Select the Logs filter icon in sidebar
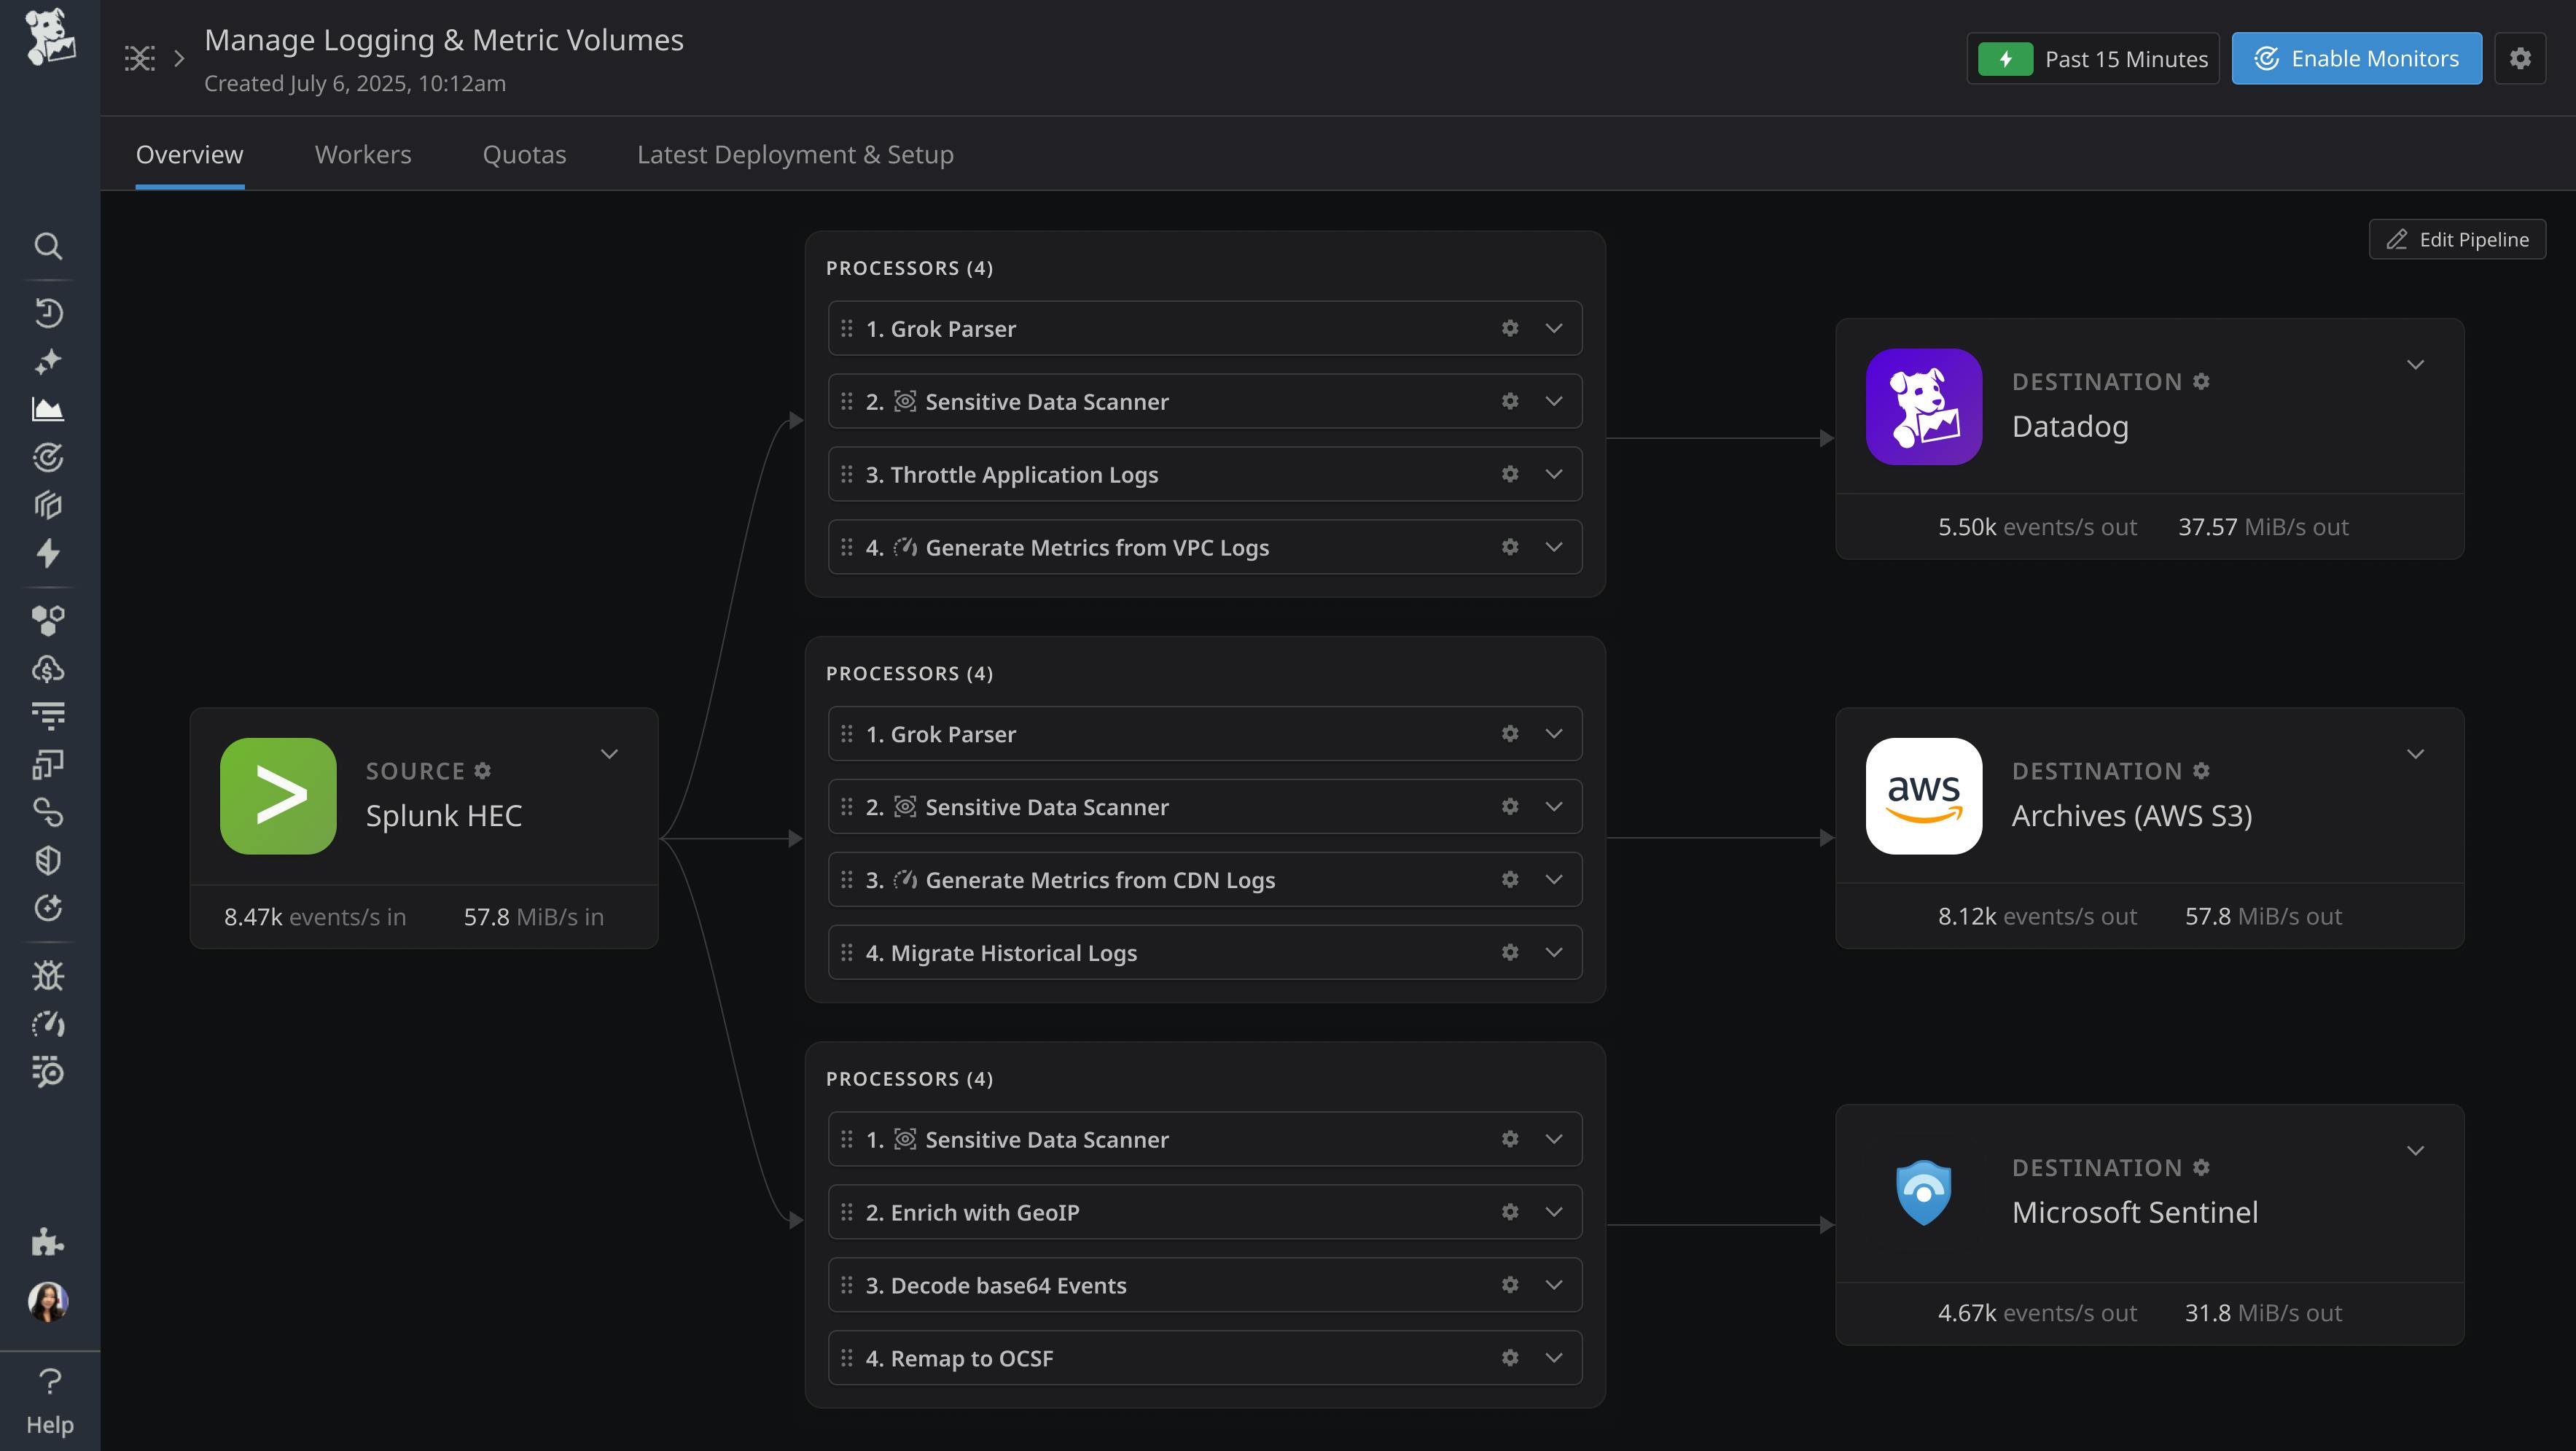 pyautogui.click(x=48, y=715)
